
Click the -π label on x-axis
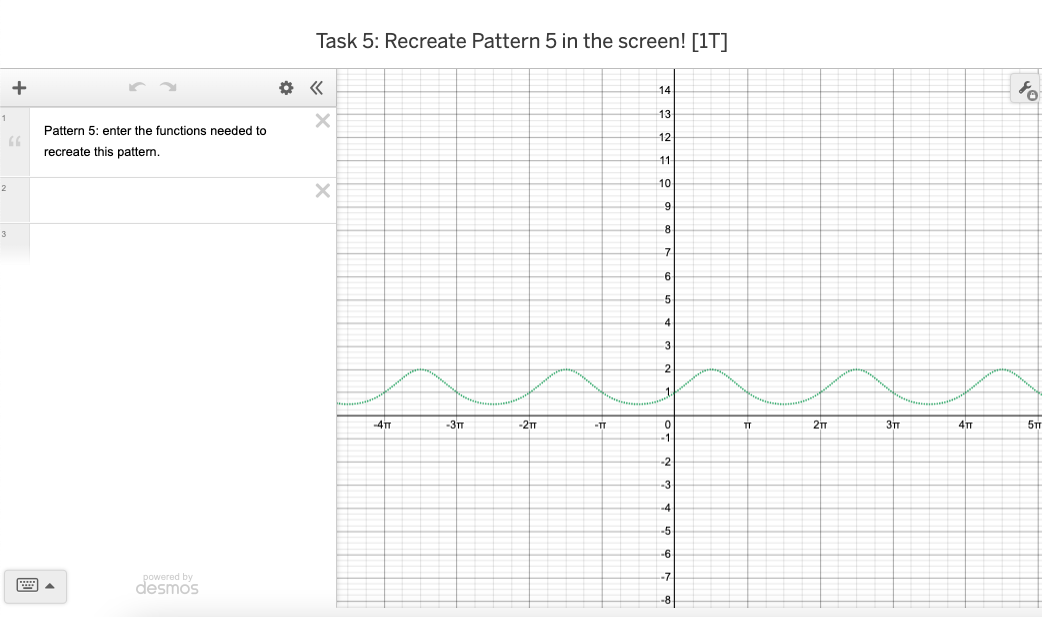point(600,425)
